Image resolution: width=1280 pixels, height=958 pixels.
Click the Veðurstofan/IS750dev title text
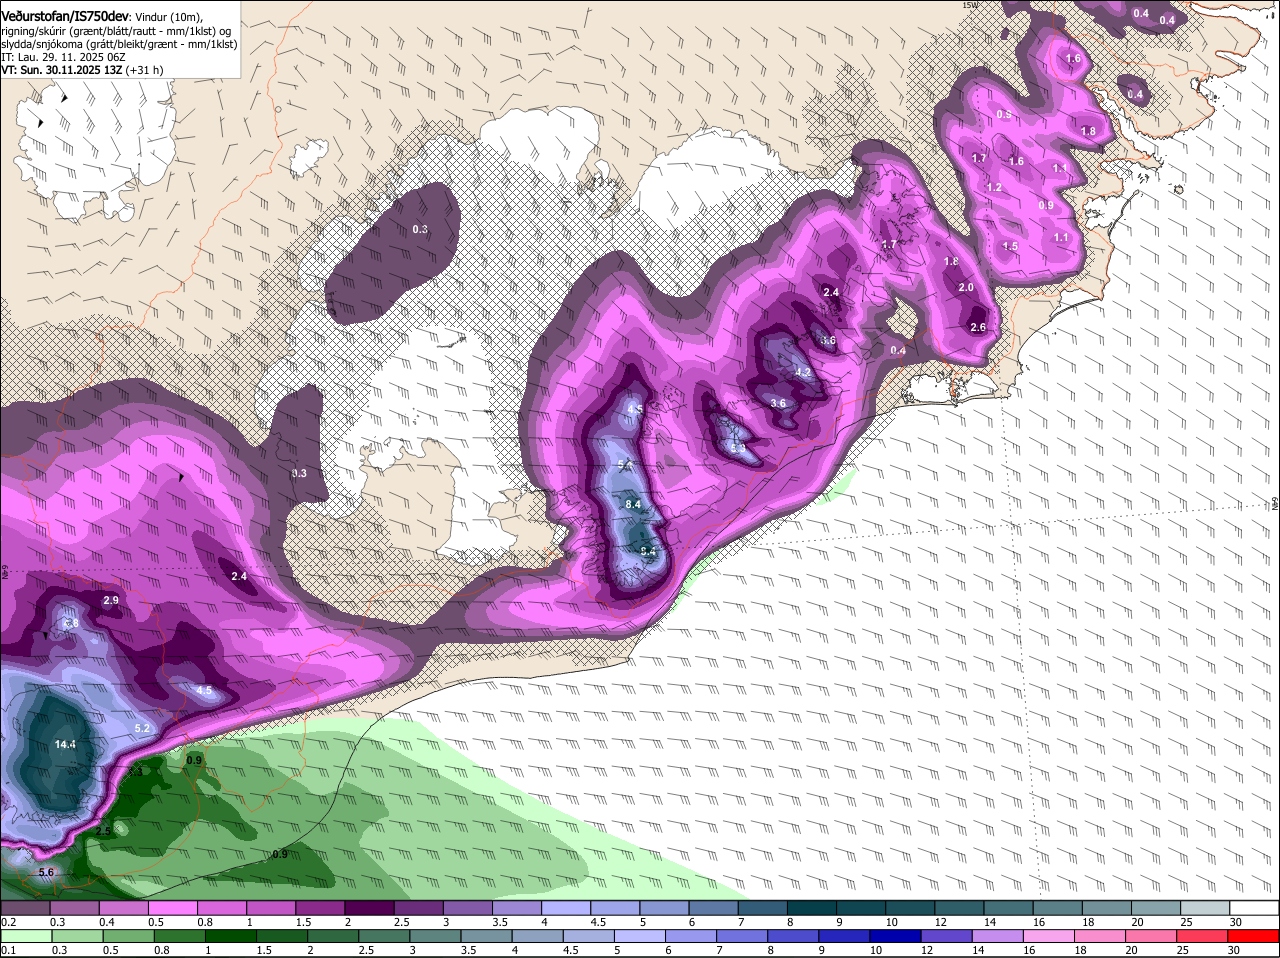65,15
